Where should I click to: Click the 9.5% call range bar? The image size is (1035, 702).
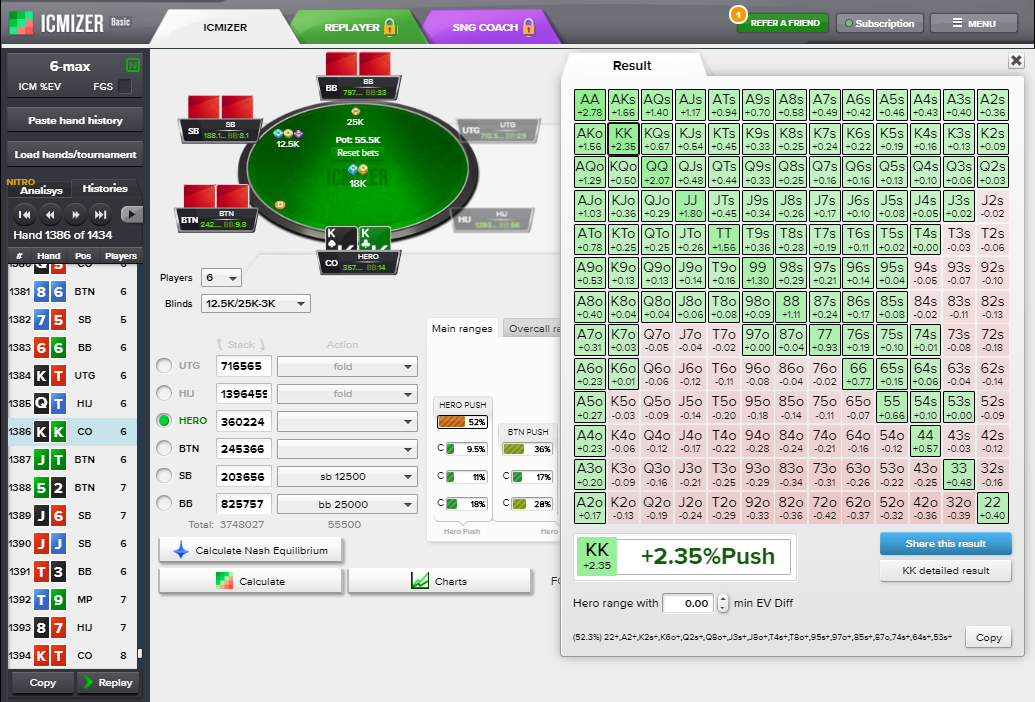point(466,449)
